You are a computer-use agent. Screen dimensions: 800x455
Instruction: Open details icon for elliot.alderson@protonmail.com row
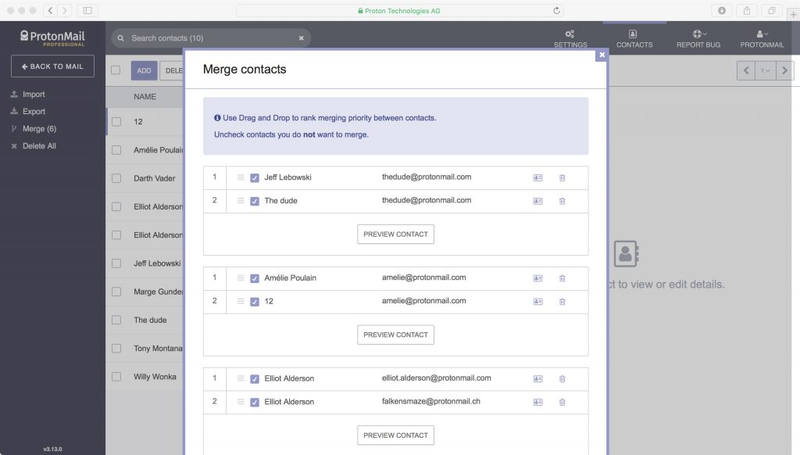tap(538, 378)
